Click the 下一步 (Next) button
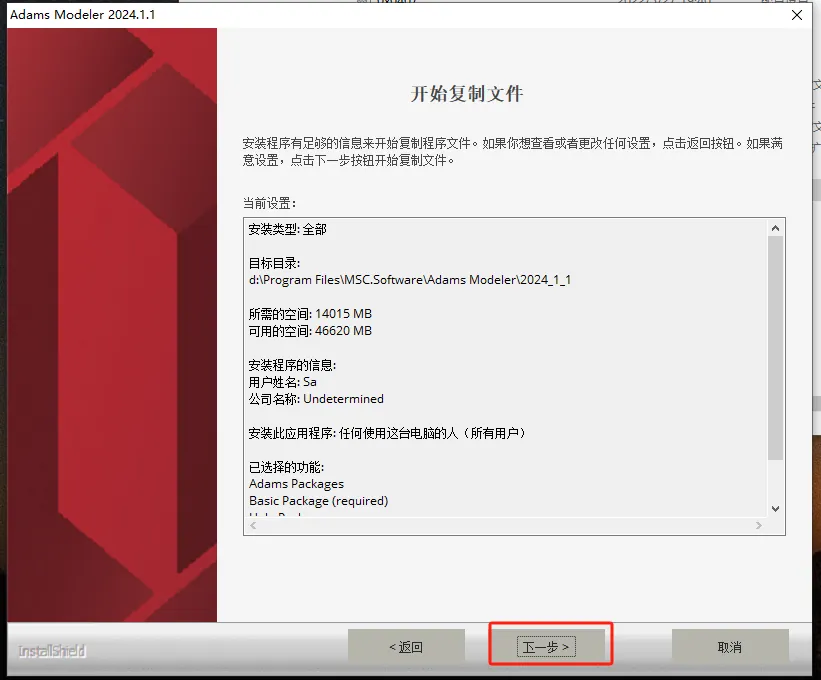Screen dimensions: 821x680 click(x=546, y=647)
